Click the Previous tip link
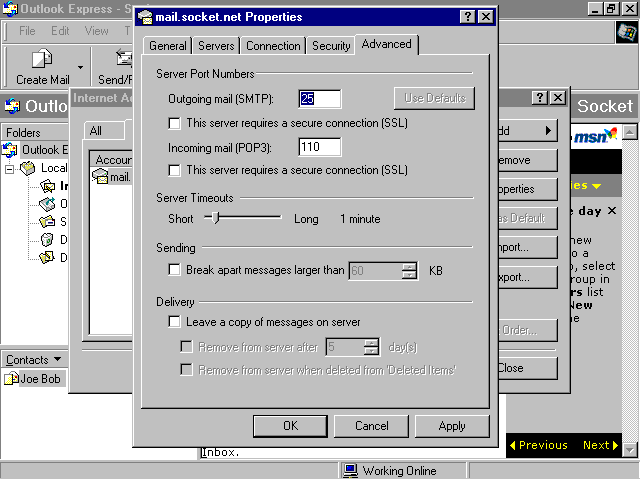 [x=539, y=445]
